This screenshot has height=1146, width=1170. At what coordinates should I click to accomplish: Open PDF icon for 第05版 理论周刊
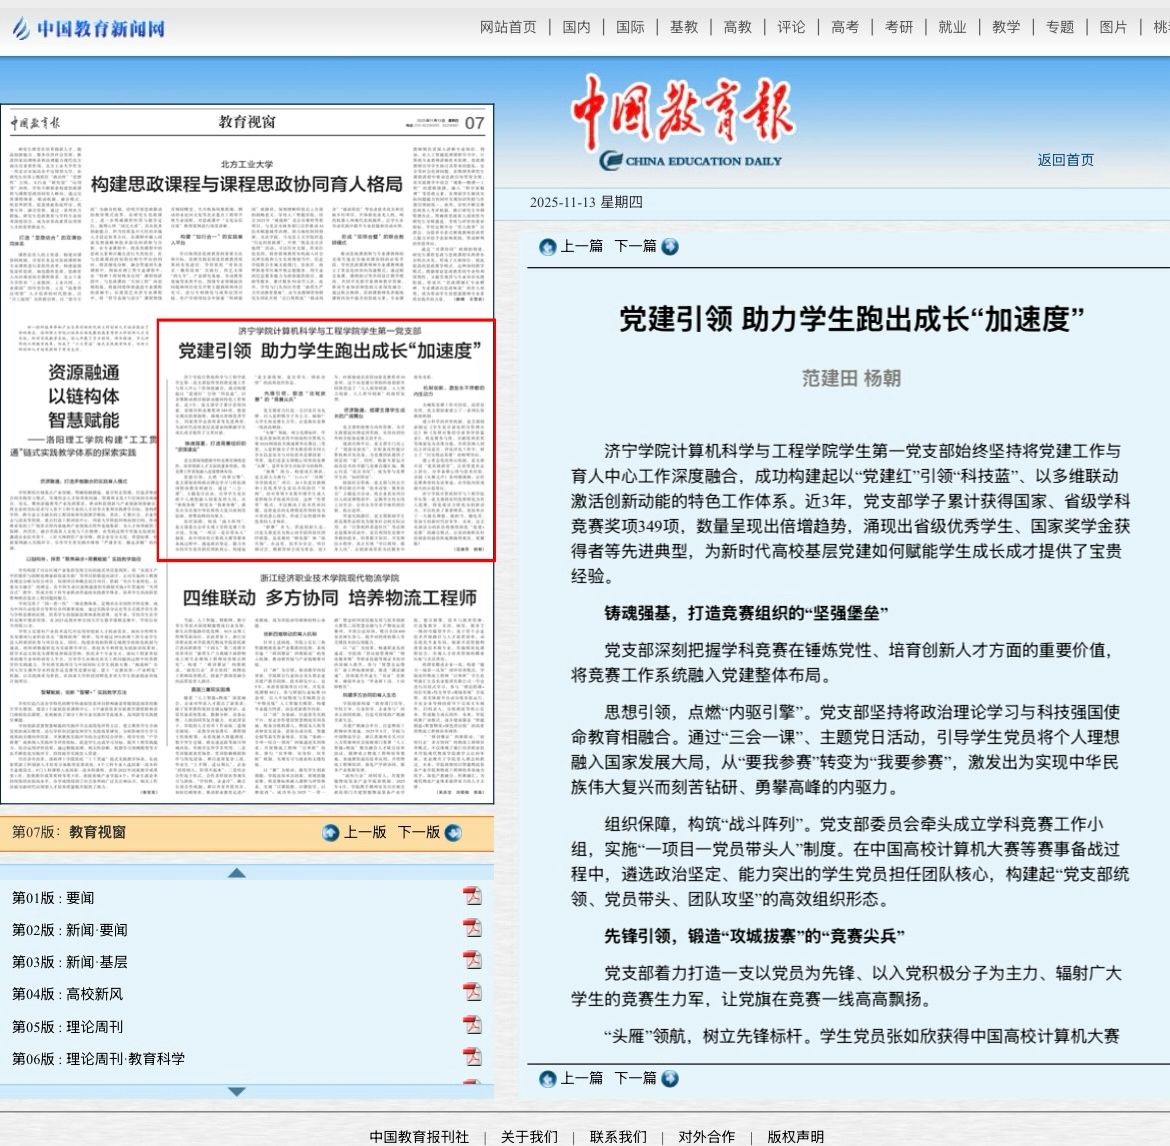[x=472, y=1025]
